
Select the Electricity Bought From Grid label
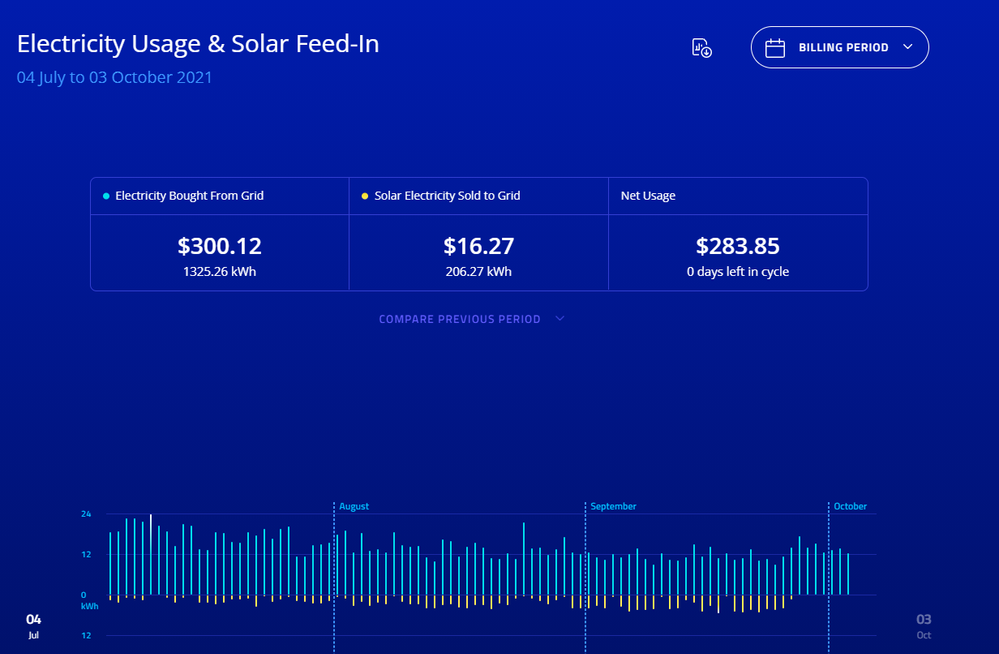pyautogui.click(x=189, y=196)
